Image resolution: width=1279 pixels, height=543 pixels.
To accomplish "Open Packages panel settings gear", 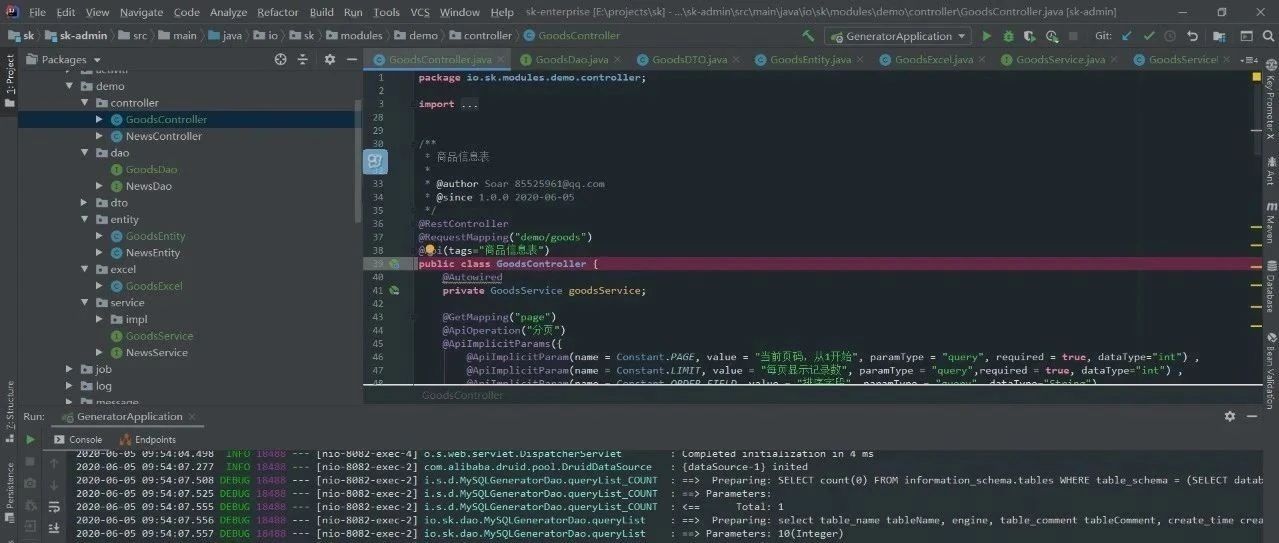I will click(x=330, y=59).
